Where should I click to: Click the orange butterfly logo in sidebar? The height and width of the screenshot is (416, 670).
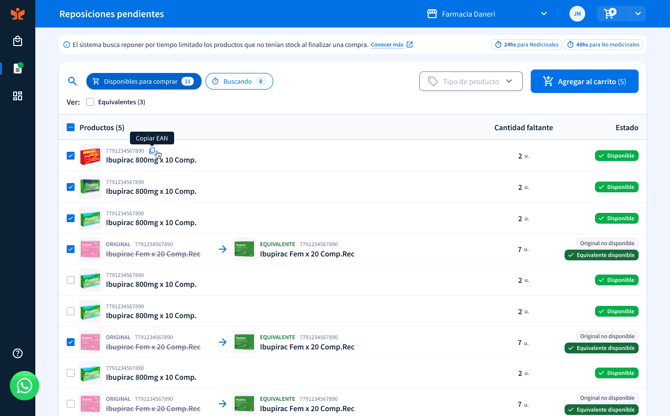(x=18, y=14)
